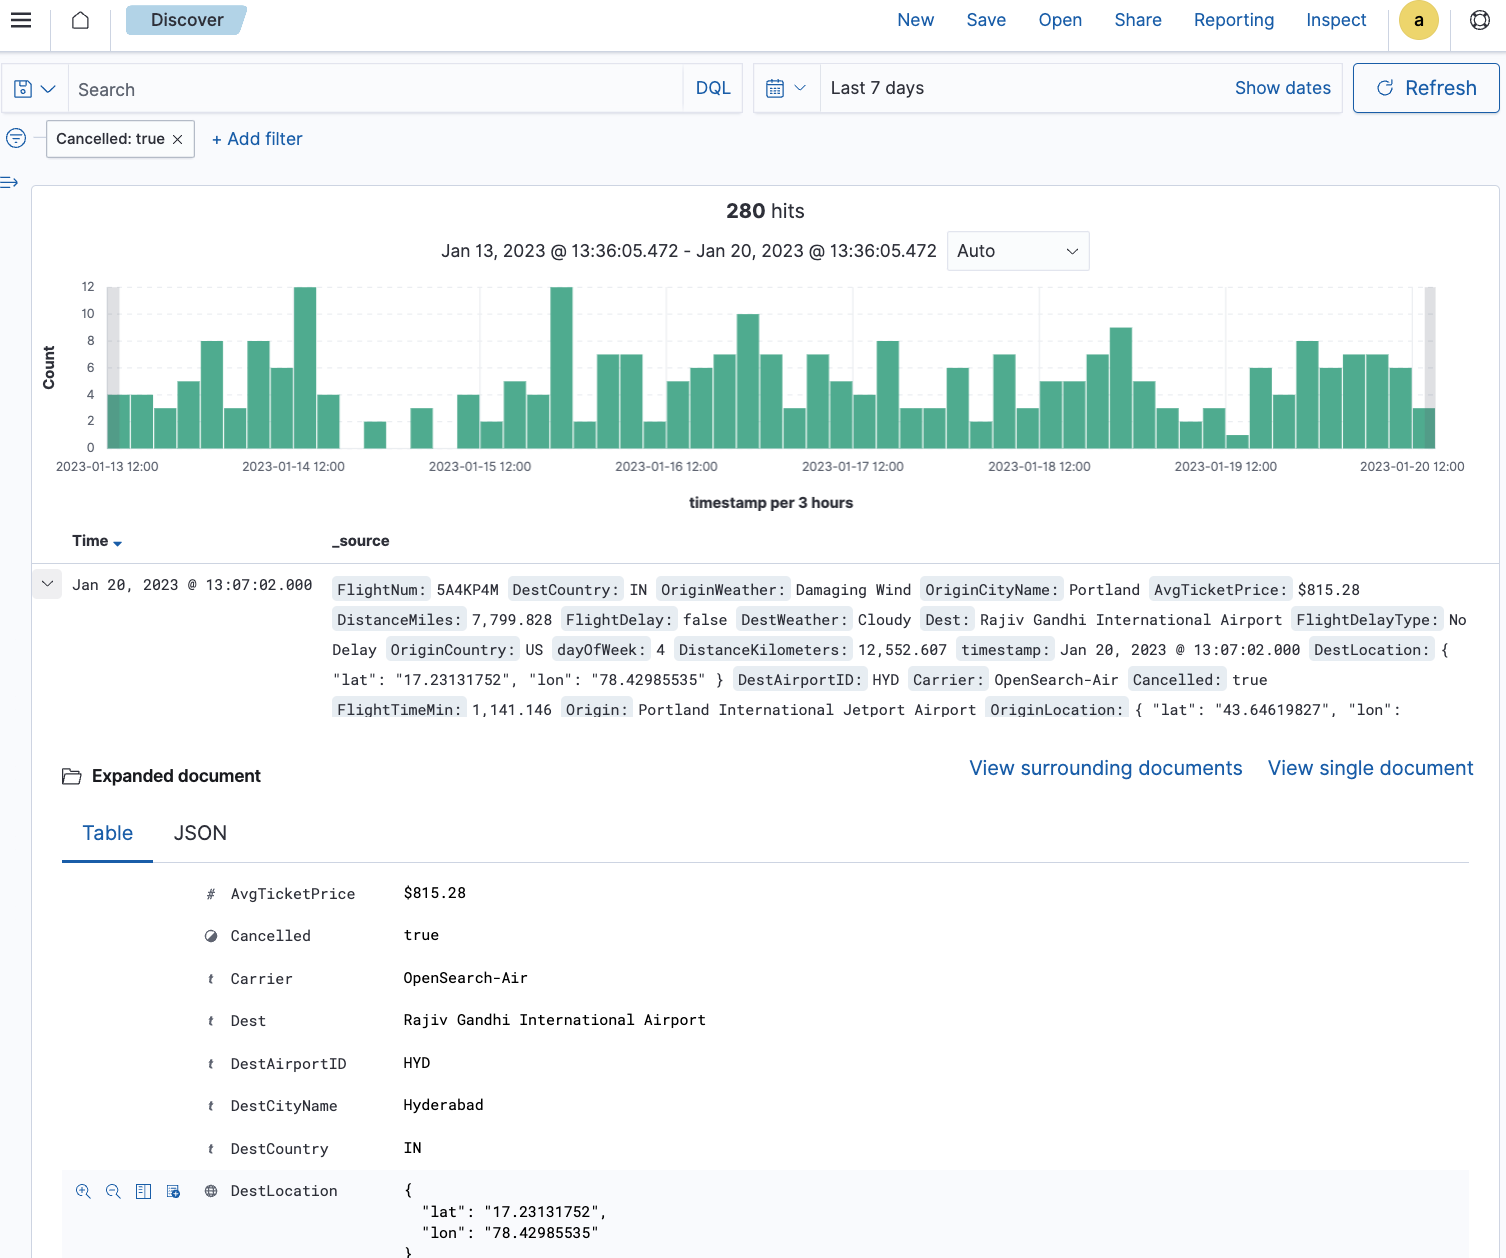Click Jan 20, 2023 @ 13:07:02.000 time cell
This screenshot has height=1258, width=1506.
click(x=192, y=585)
